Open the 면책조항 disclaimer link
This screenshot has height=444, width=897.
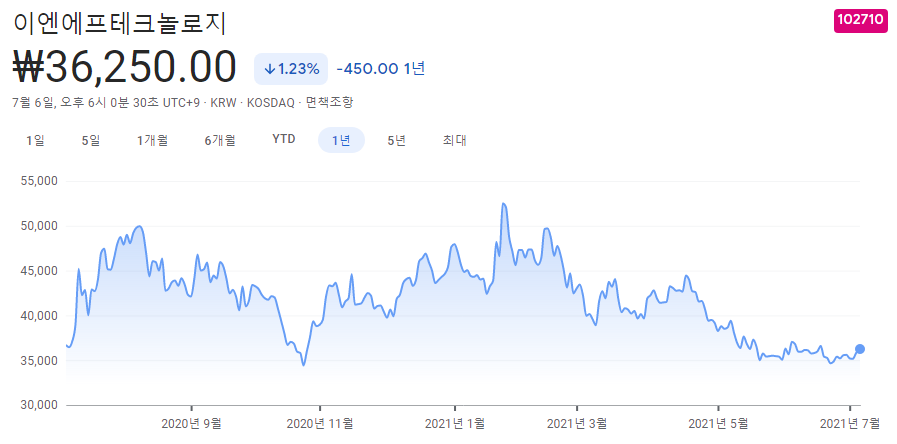(x=330, y=103)
